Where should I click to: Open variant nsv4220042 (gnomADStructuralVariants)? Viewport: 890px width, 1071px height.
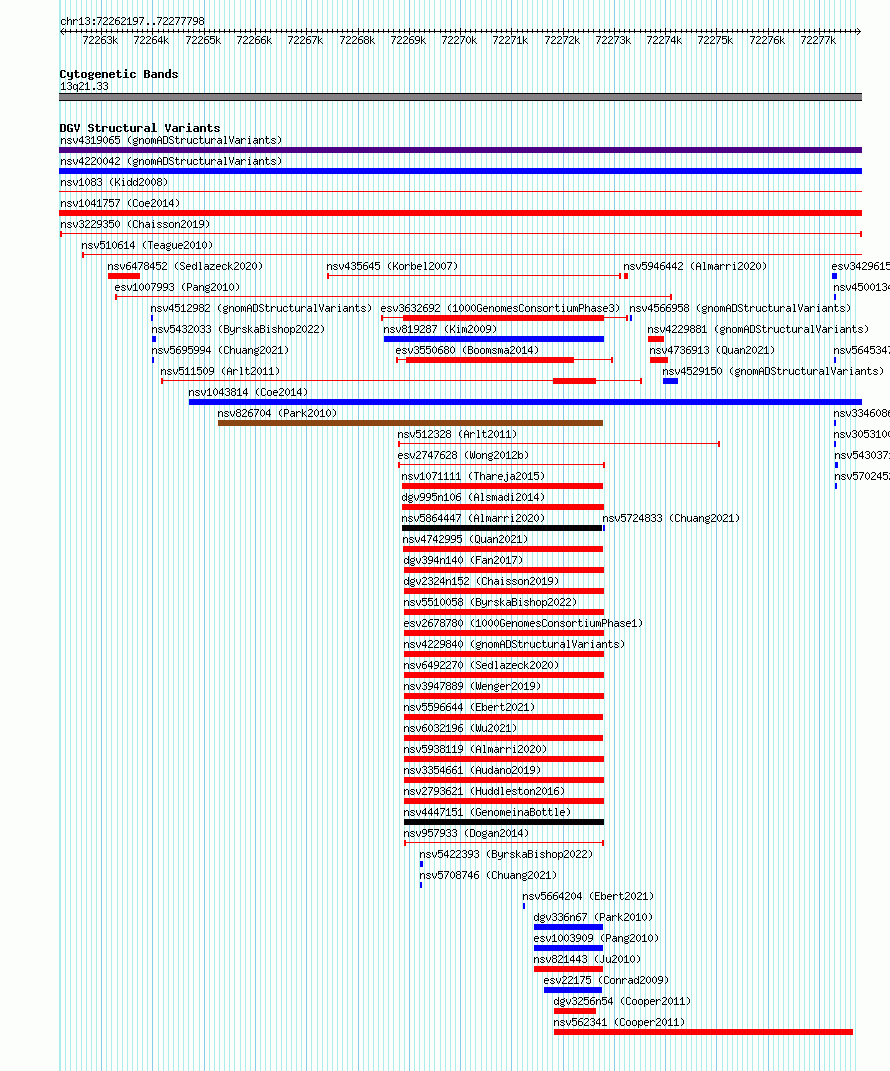pyautogui.click(x=171, y=161)
